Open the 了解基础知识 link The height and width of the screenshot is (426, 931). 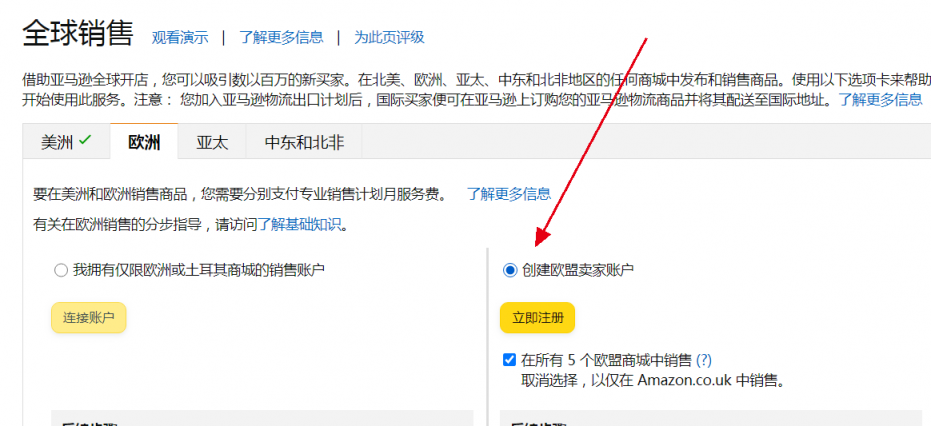click(300, 225)
